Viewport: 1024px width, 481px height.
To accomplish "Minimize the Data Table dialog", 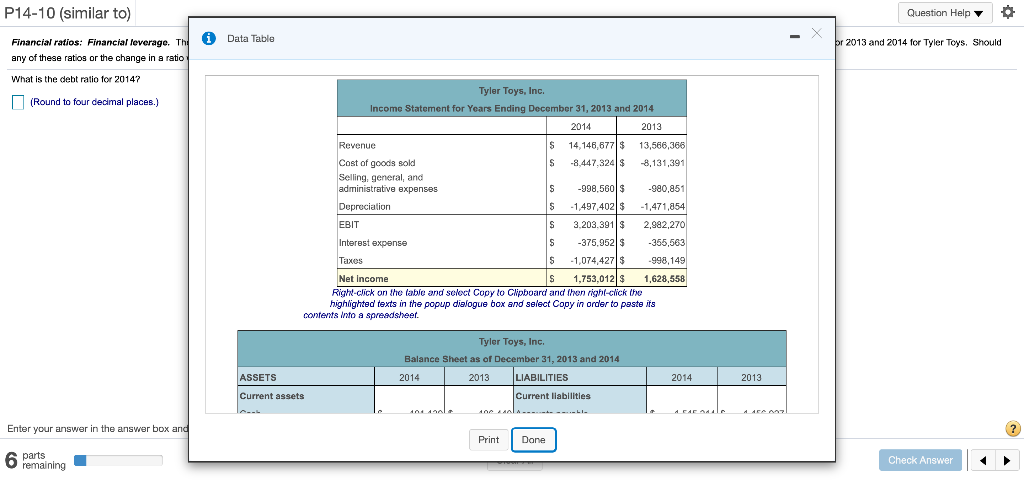I will pyautogui.click(x=795, y=37).
